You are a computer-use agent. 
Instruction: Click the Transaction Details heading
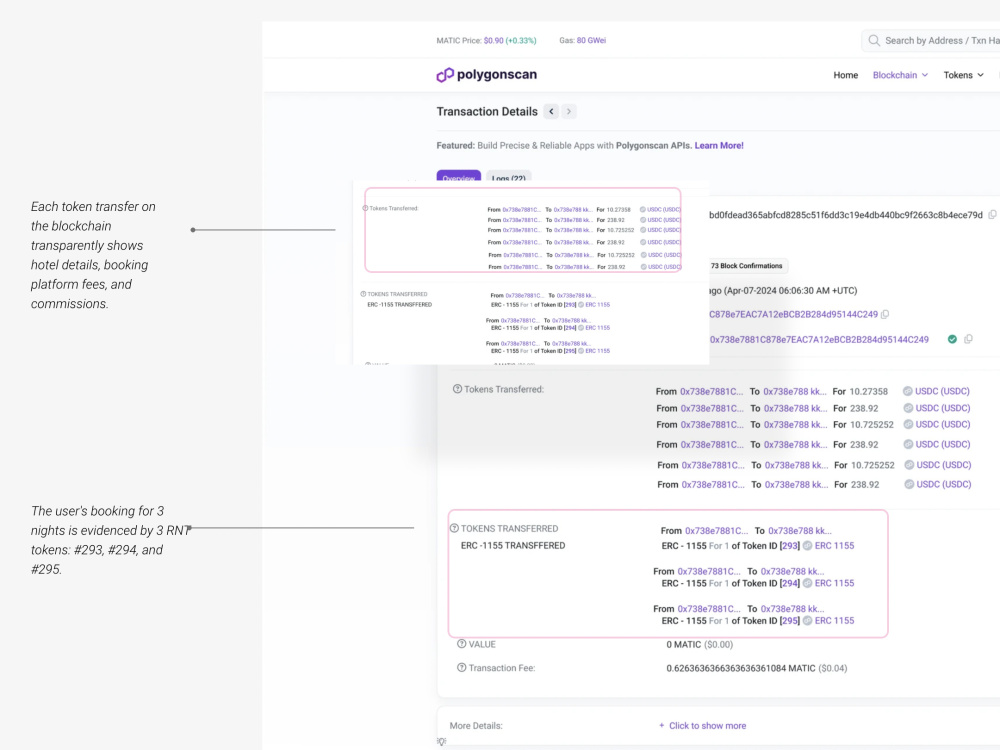[x=487, y=112]
